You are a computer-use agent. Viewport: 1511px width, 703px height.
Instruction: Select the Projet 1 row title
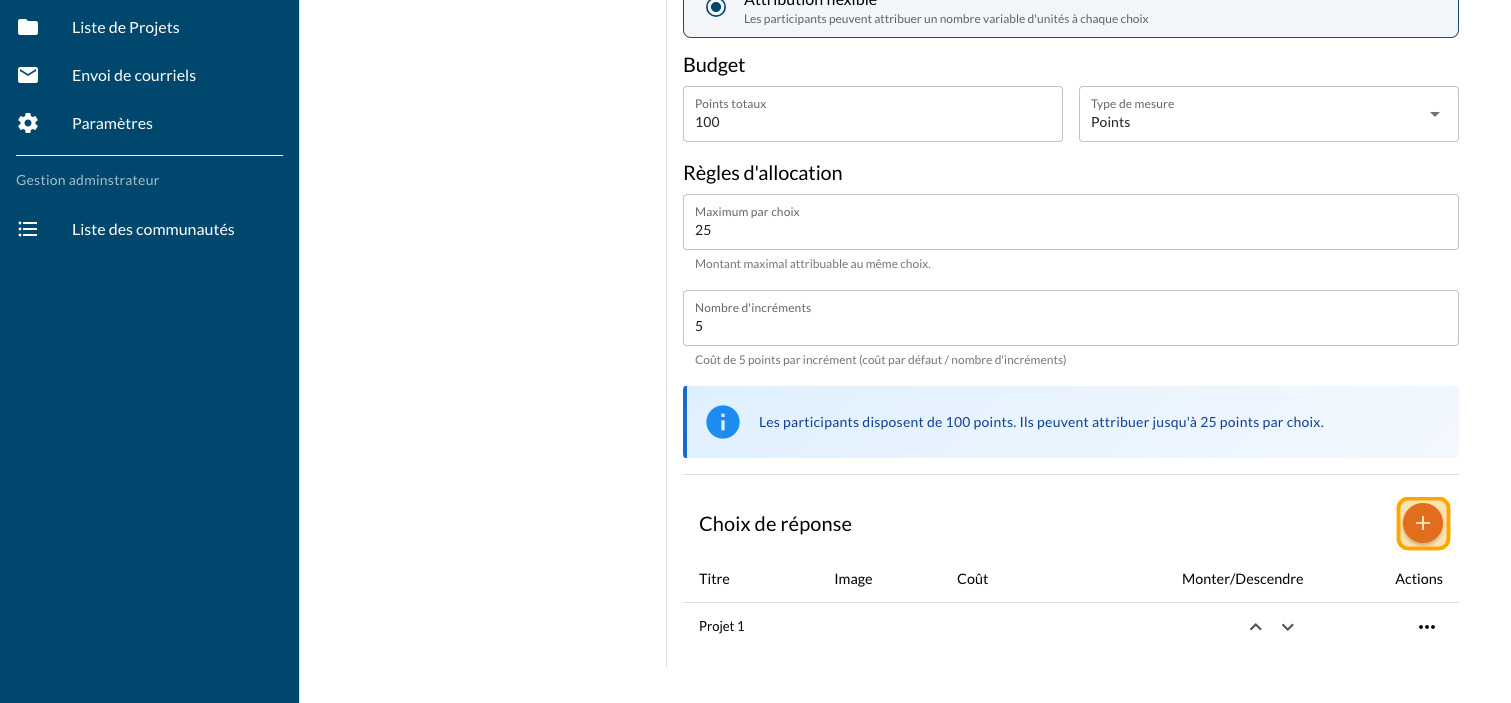(721, 627)
